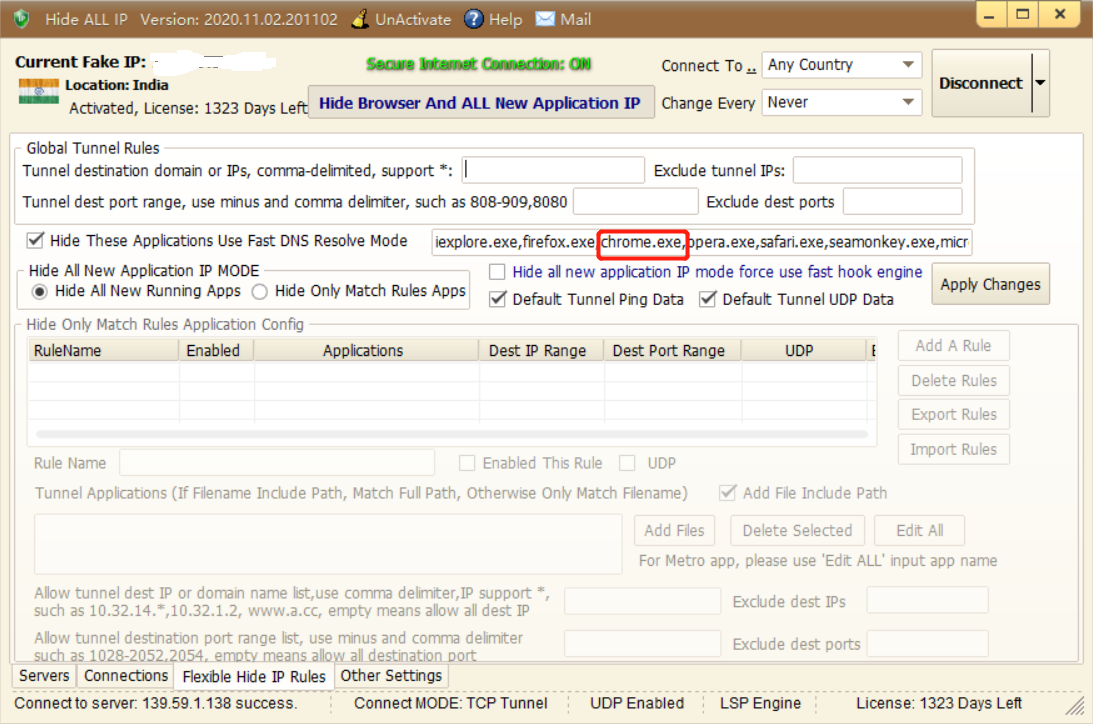Image resolution: width=1093 pixels, height=724 pixels.
Task: Click the Mail envelope icon
Action: click(x=545, y=18)
